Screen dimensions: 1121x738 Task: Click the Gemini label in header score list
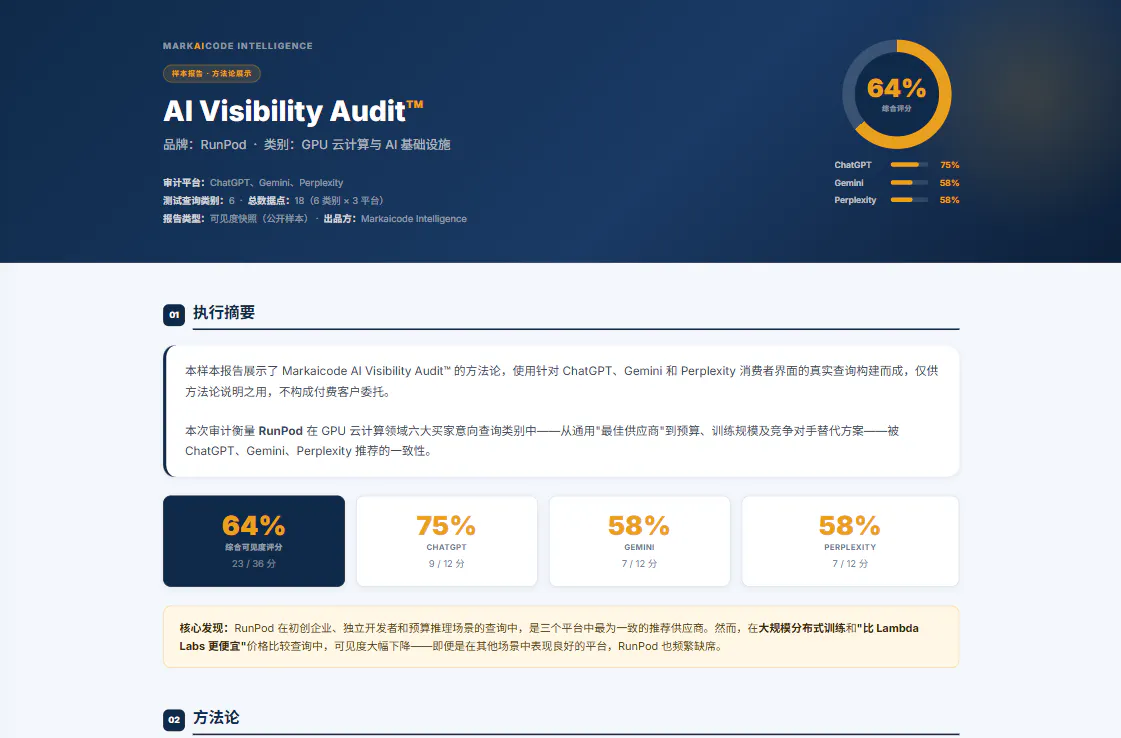click(x=849, y=183)
